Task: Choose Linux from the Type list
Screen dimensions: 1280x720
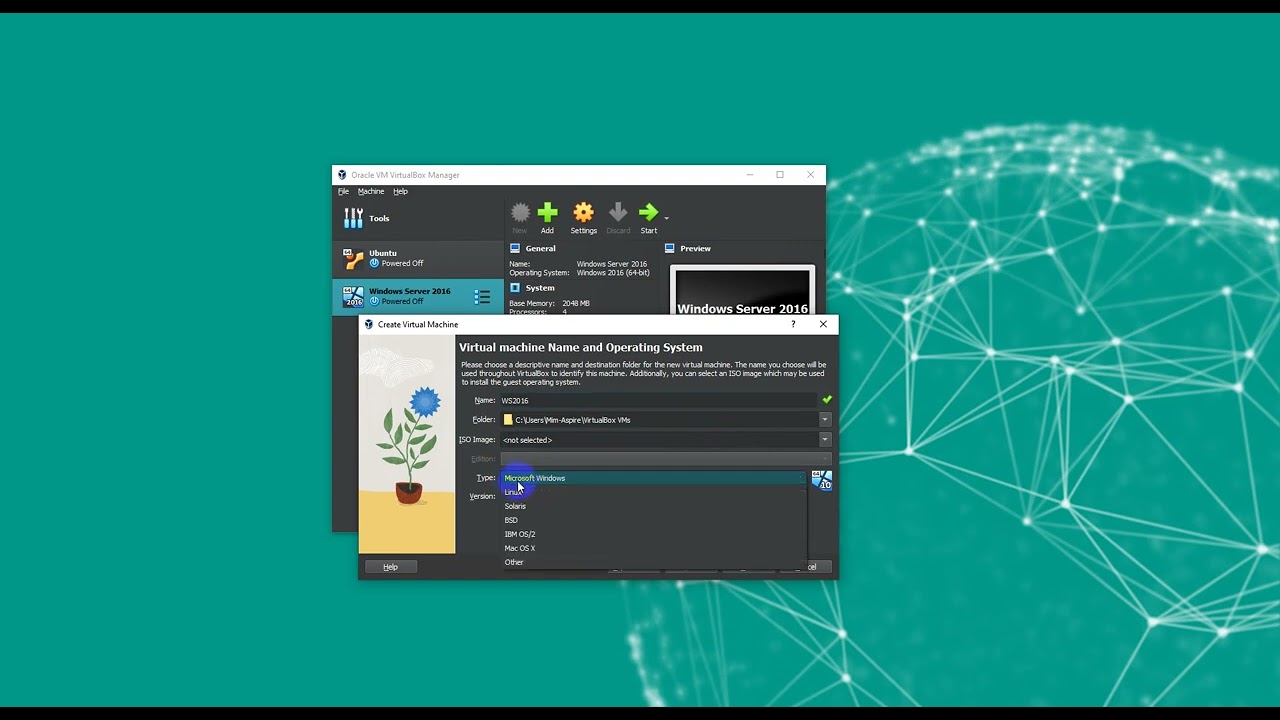Action: tap(654, 492)
